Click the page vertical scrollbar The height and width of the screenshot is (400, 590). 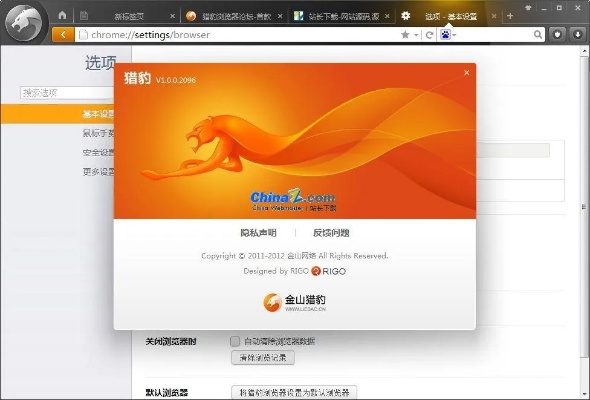coord(584,207)
